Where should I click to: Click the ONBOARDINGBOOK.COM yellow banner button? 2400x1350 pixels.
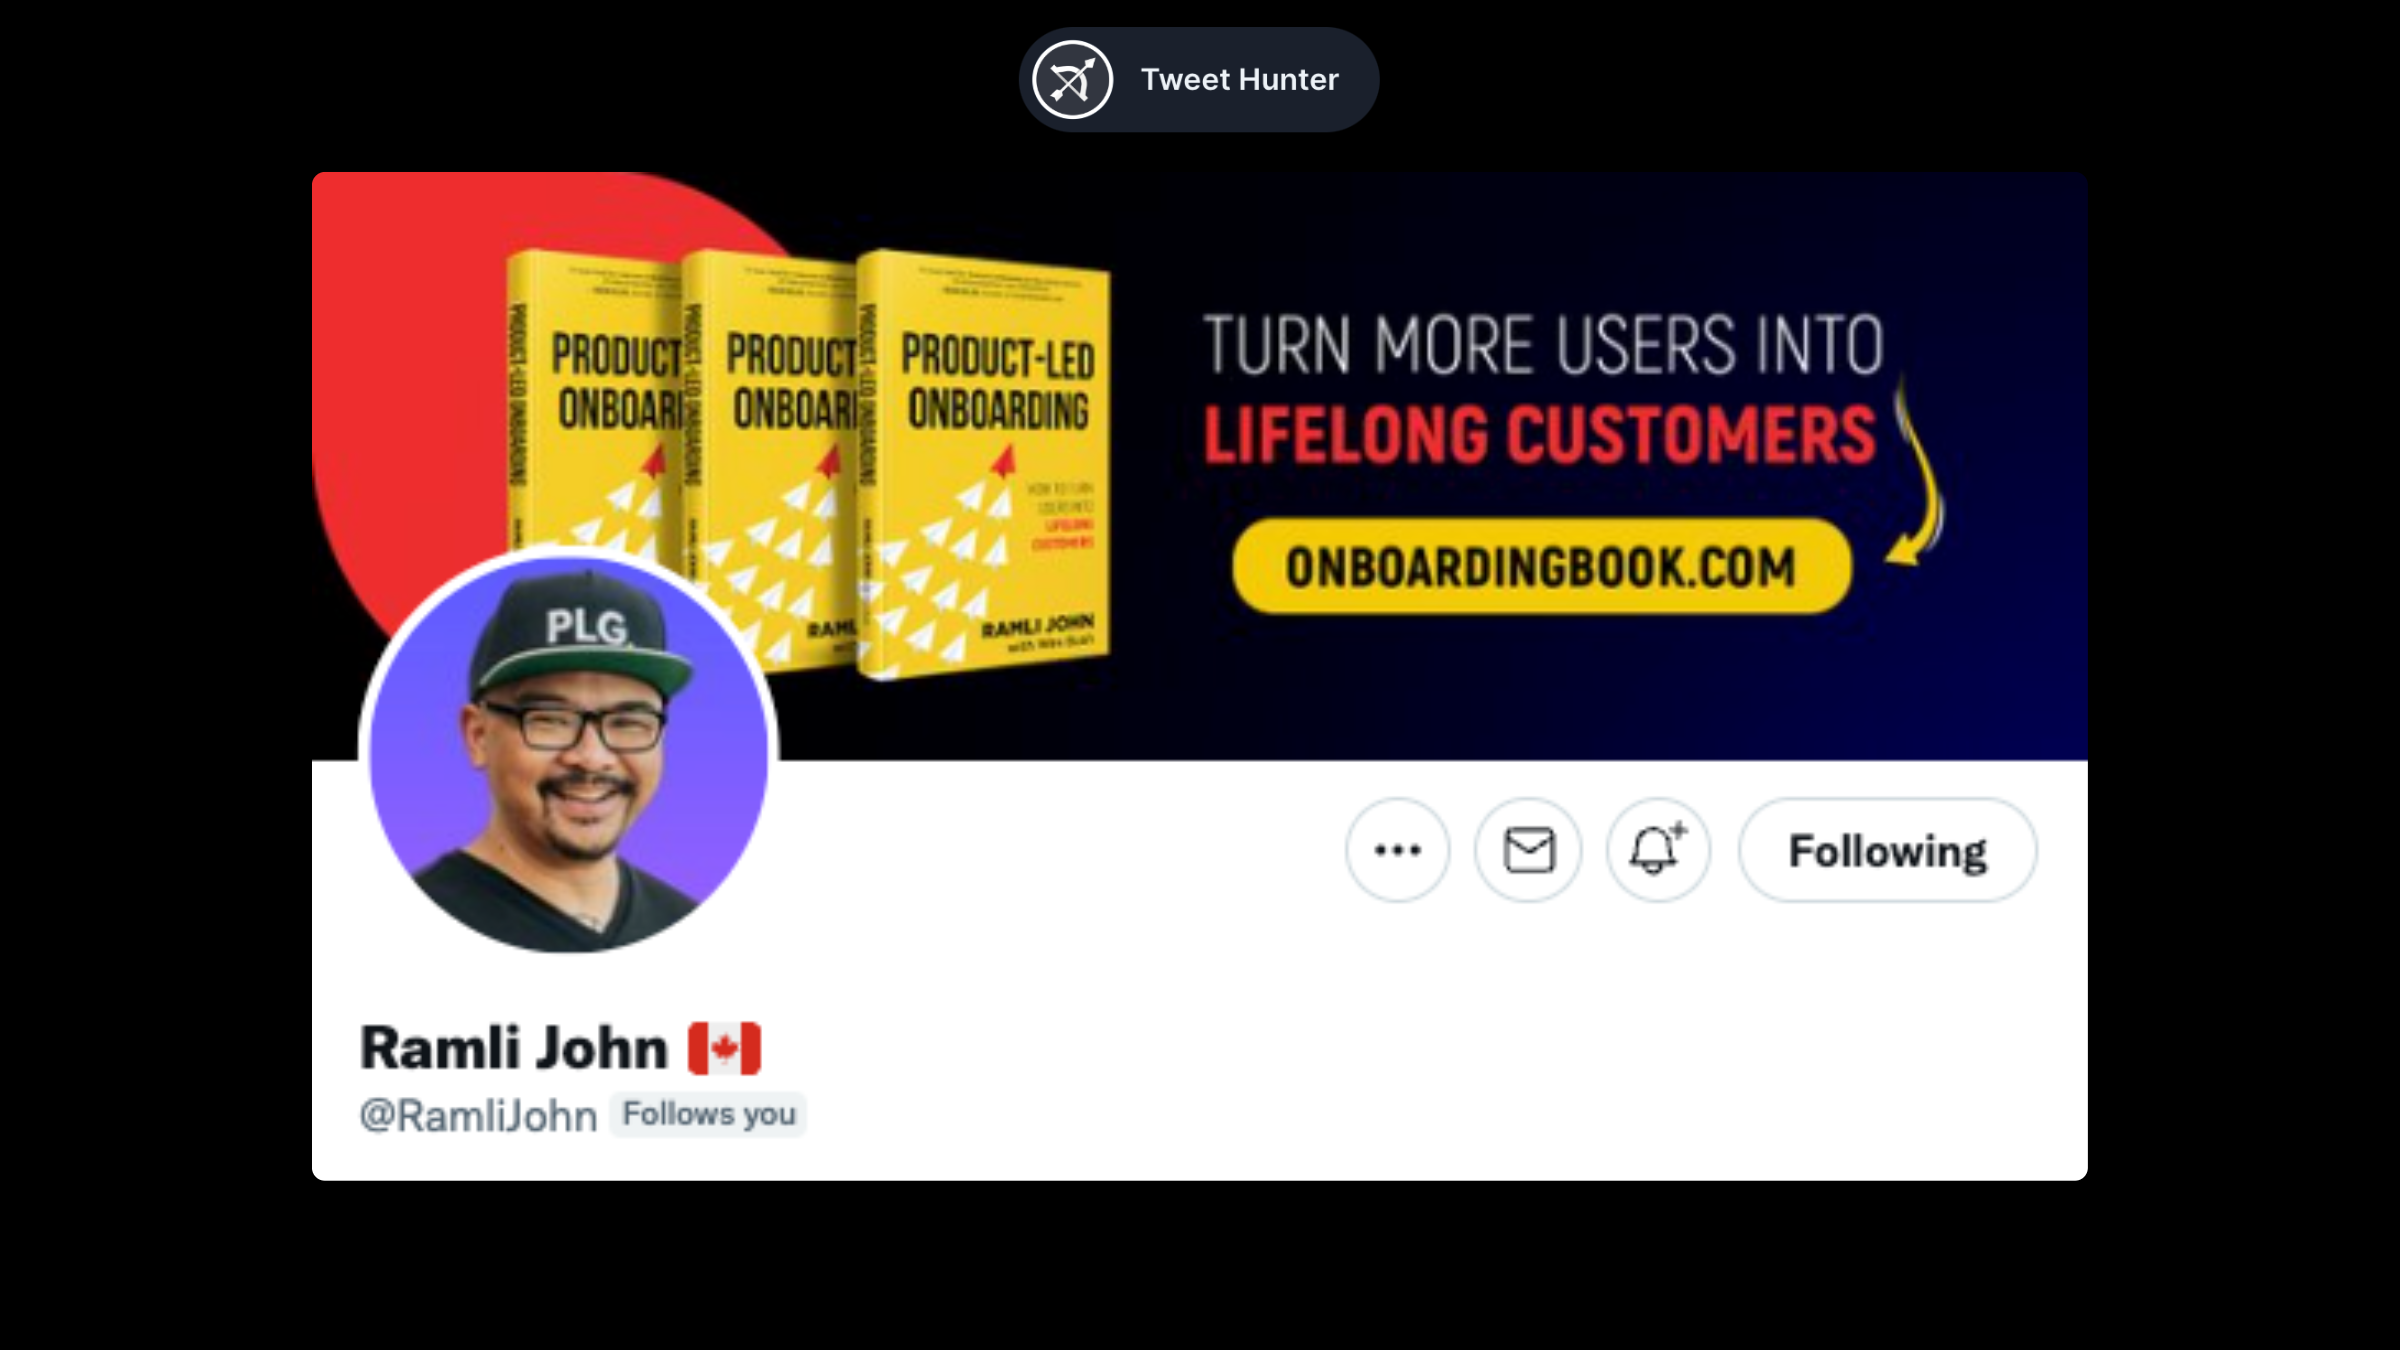point(1541,566)
